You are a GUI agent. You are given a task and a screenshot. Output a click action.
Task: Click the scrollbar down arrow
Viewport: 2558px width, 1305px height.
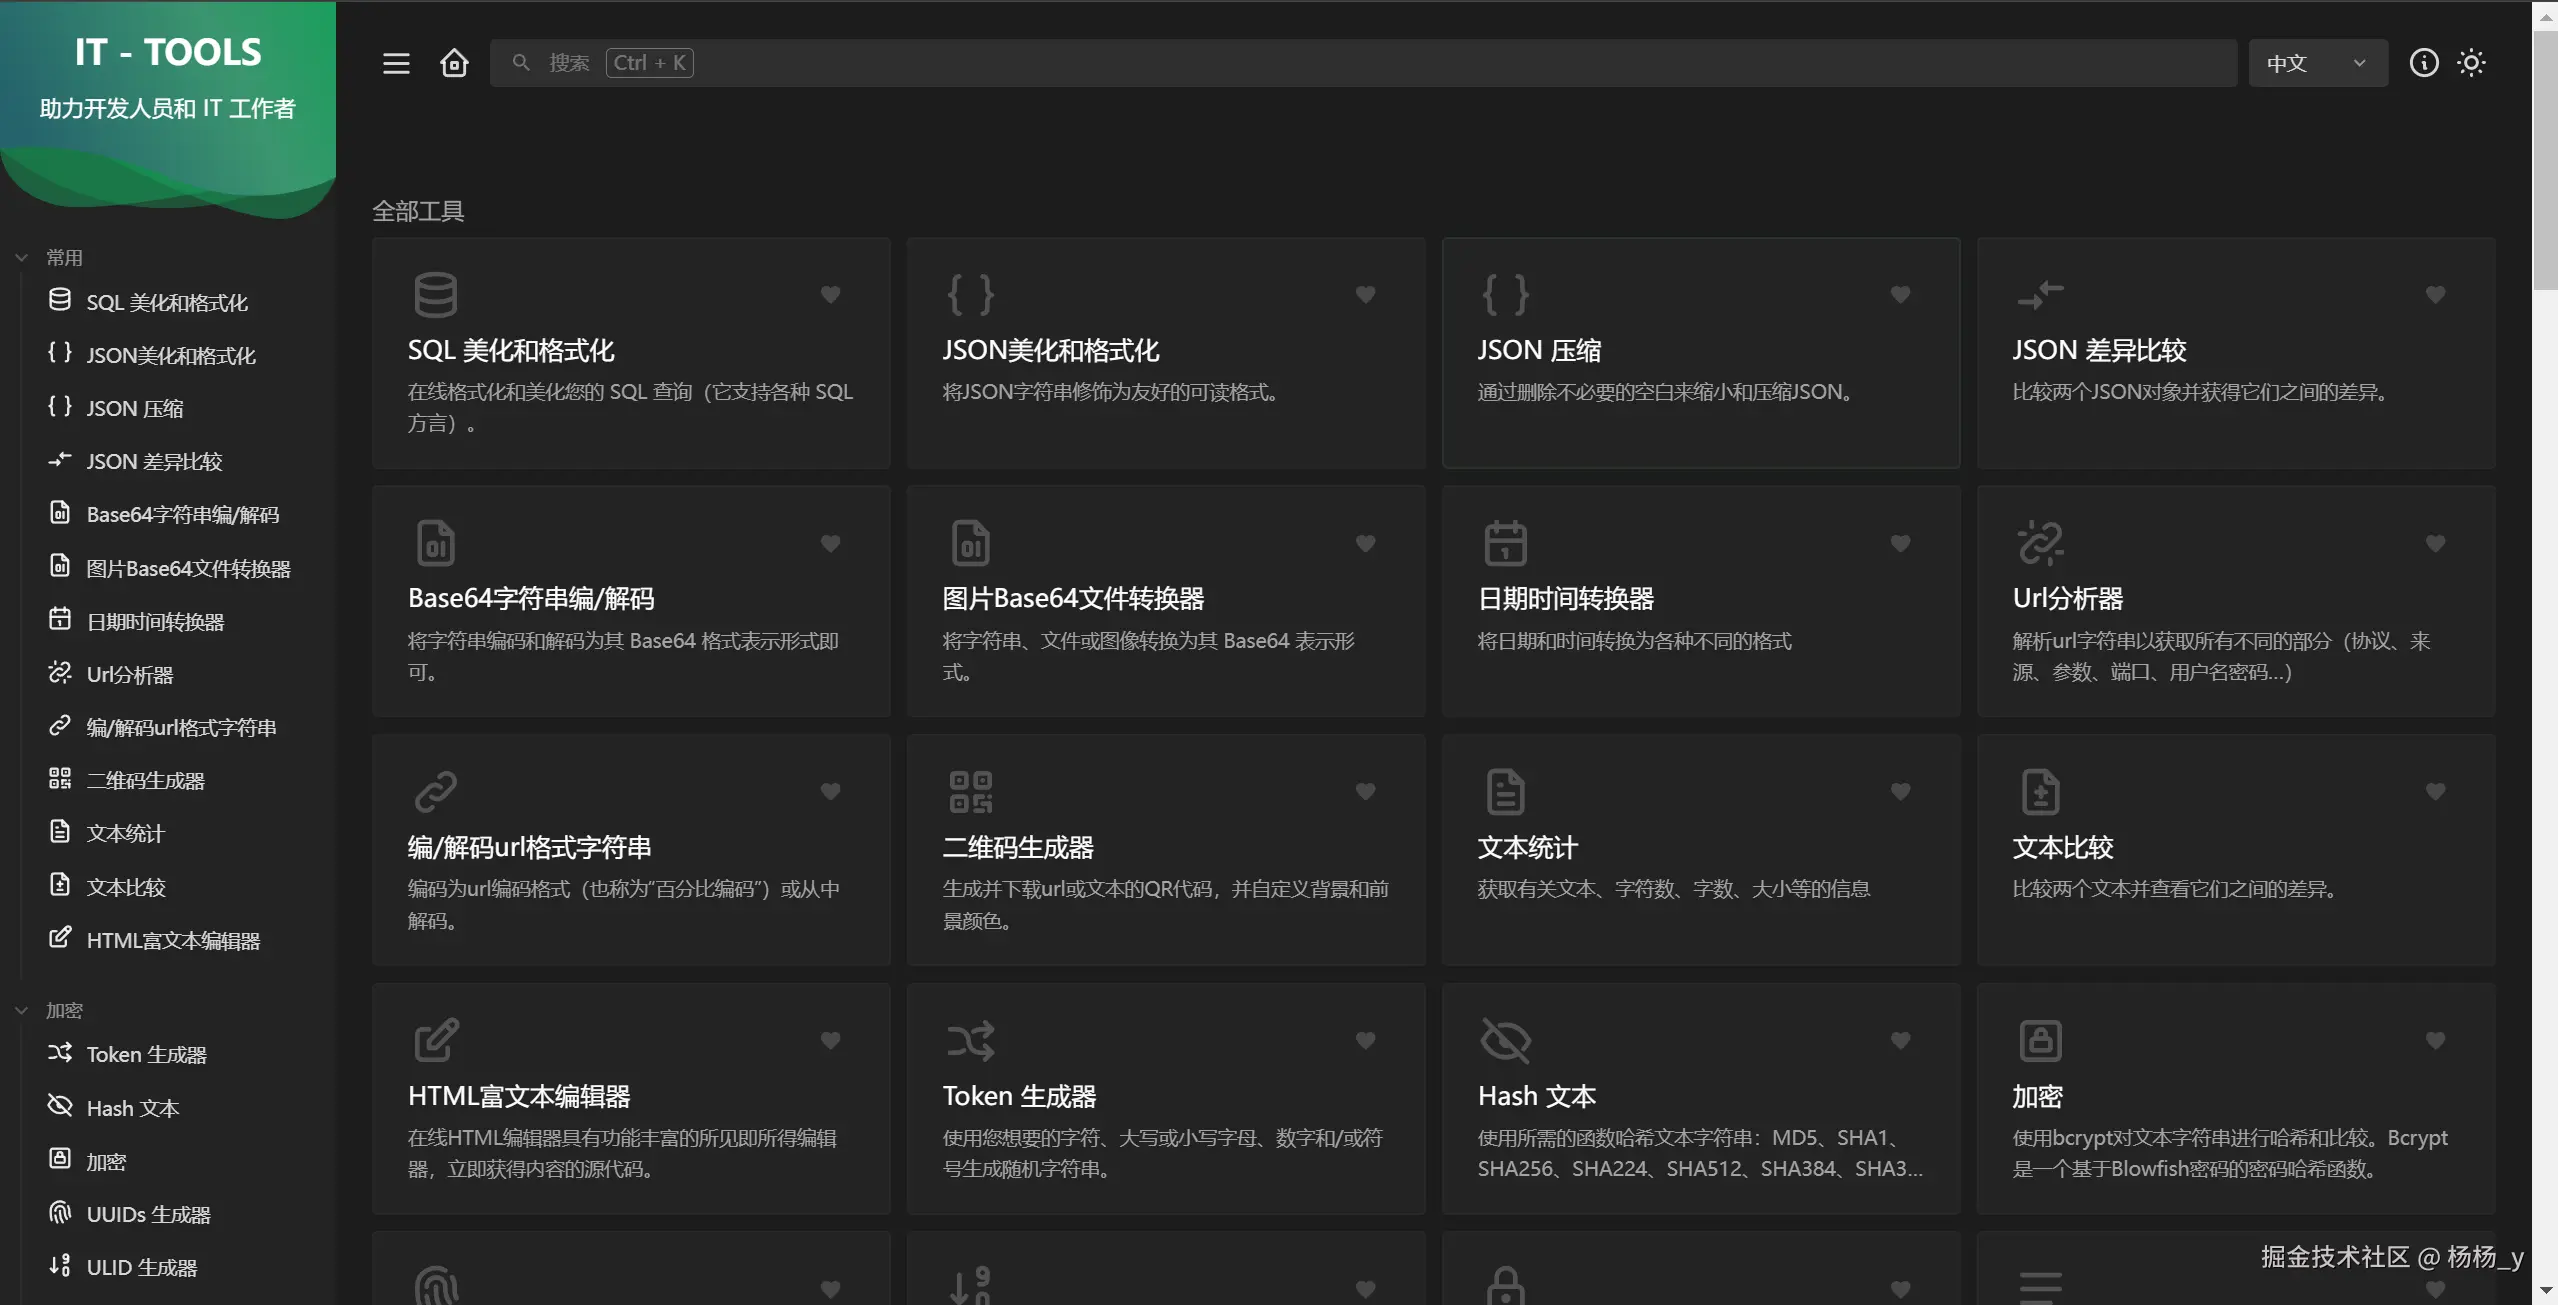(2545, 1292)
